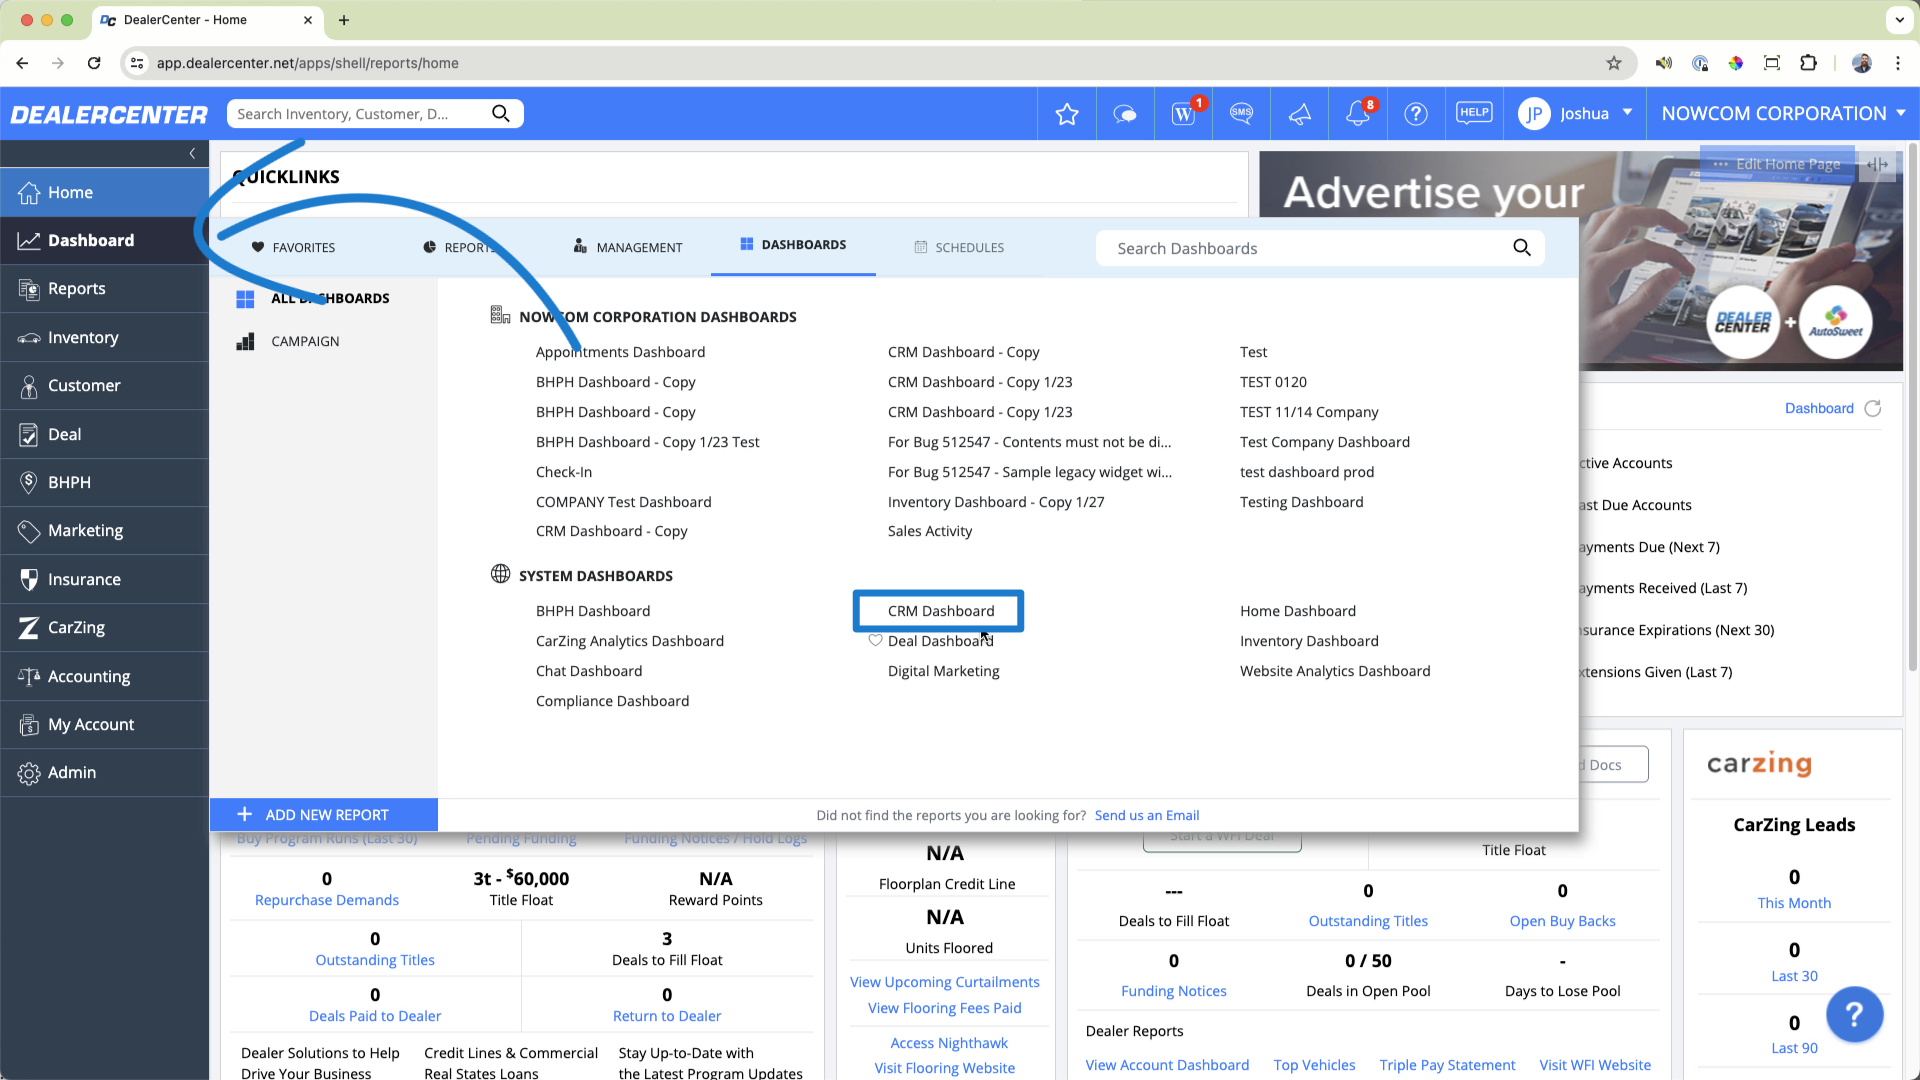The image size is (1920, 1080).
Task: Open the Website Analytics Dashboard
Action: 1335,671
